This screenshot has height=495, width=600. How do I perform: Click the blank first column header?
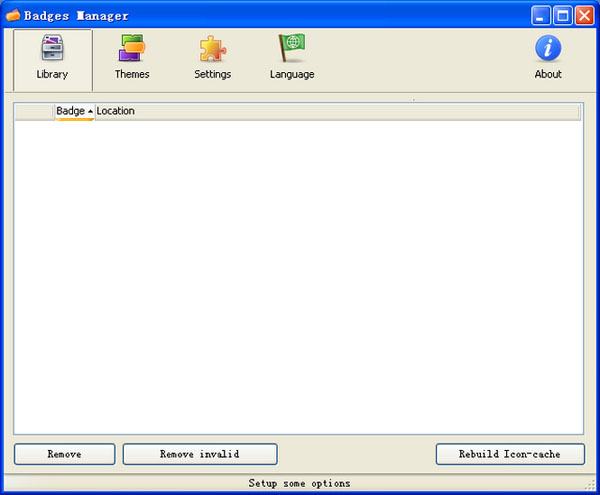(x=34, y=111)
